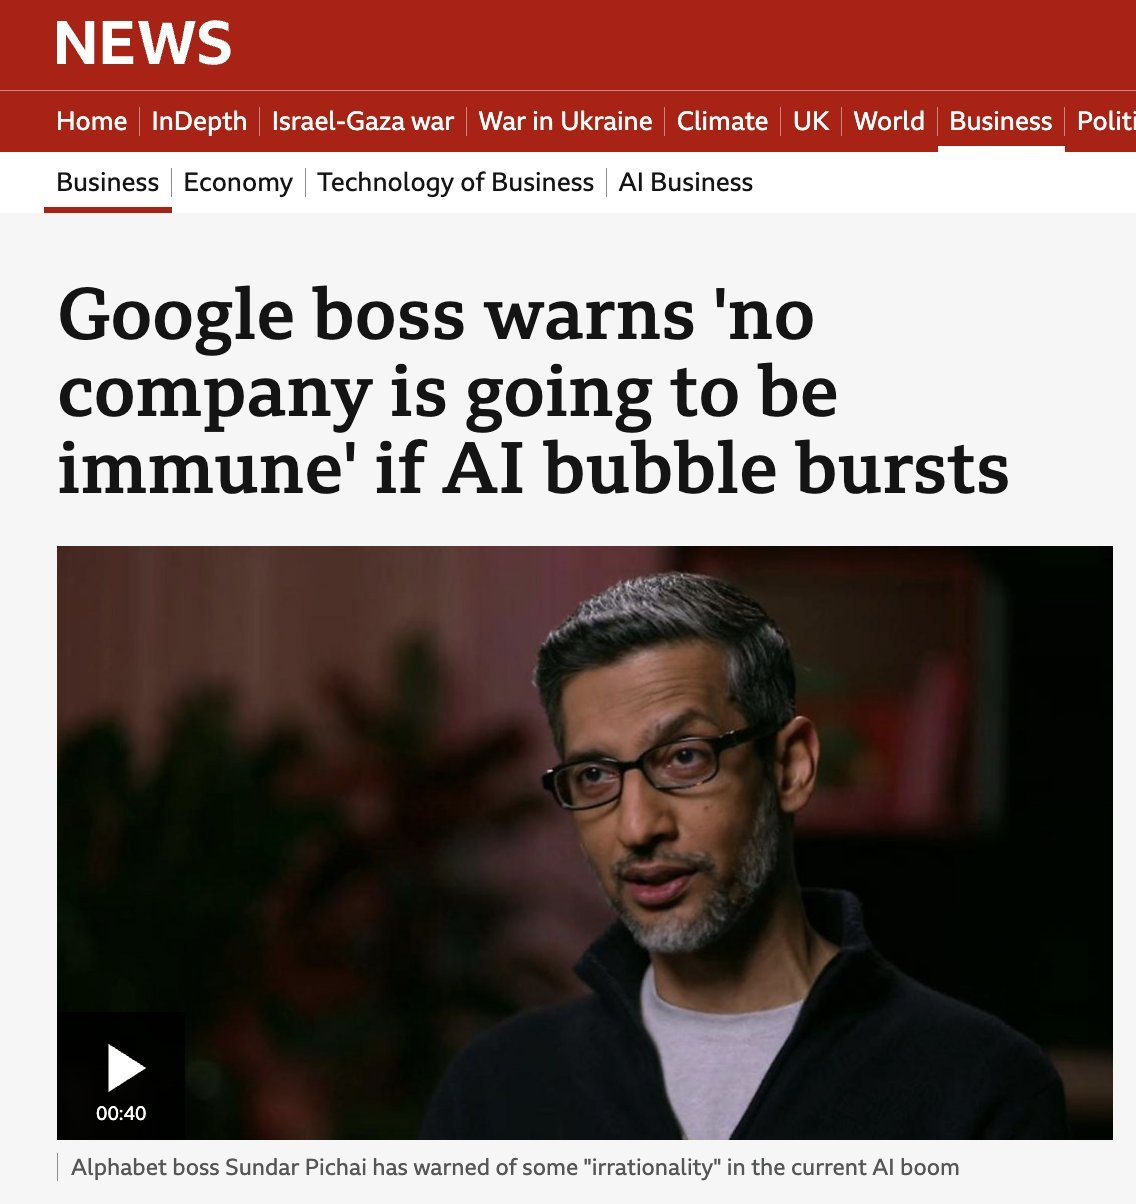This screenshot has width=1136, height=1204.
Task: Go to the InDepth section
Action: (199, 121)
